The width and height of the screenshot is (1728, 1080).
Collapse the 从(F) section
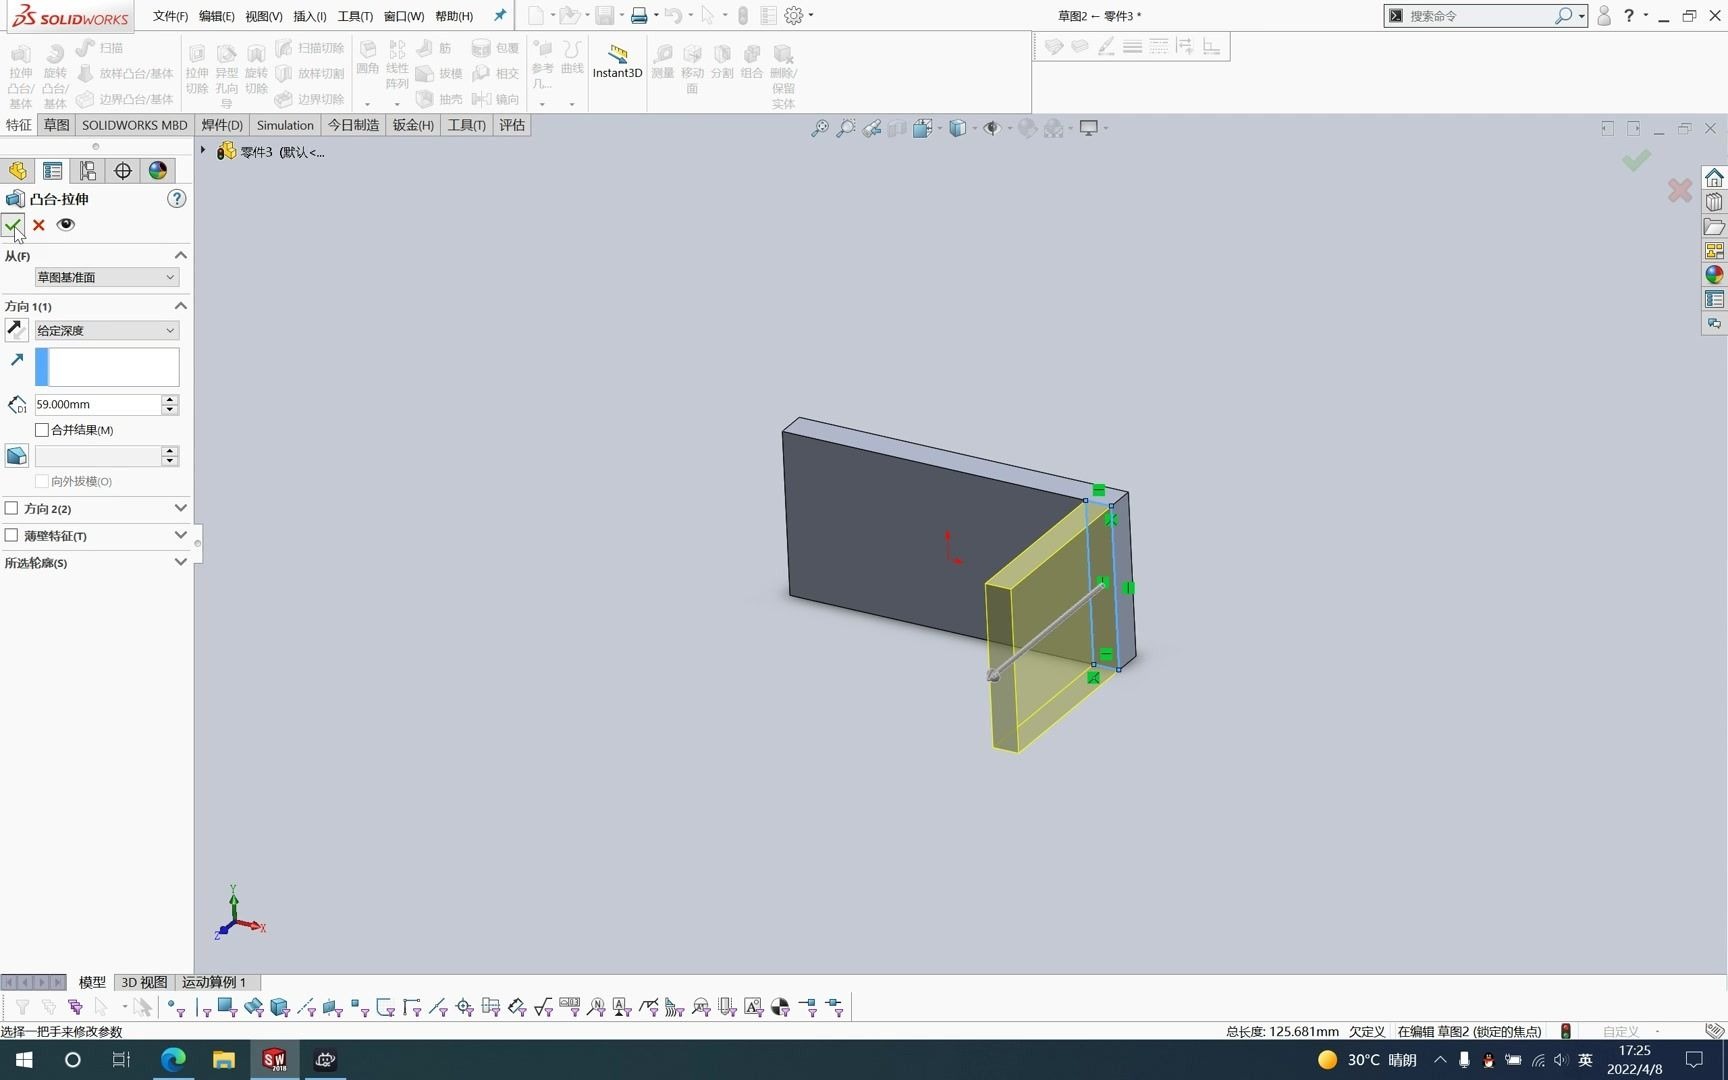click(180, 256)
